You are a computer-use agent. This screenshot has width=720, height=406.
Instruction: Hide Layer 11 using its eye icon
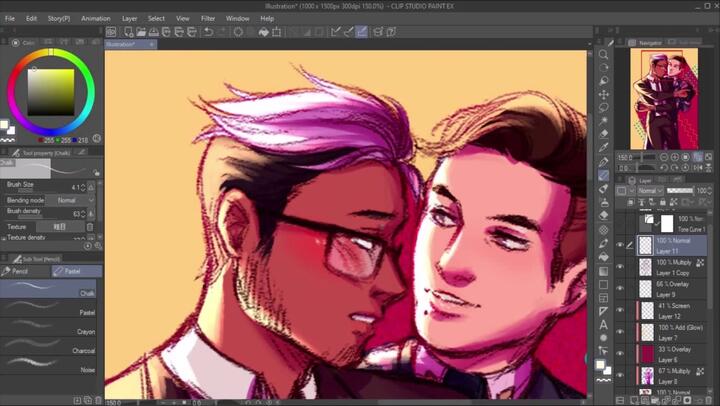(620, 244)
